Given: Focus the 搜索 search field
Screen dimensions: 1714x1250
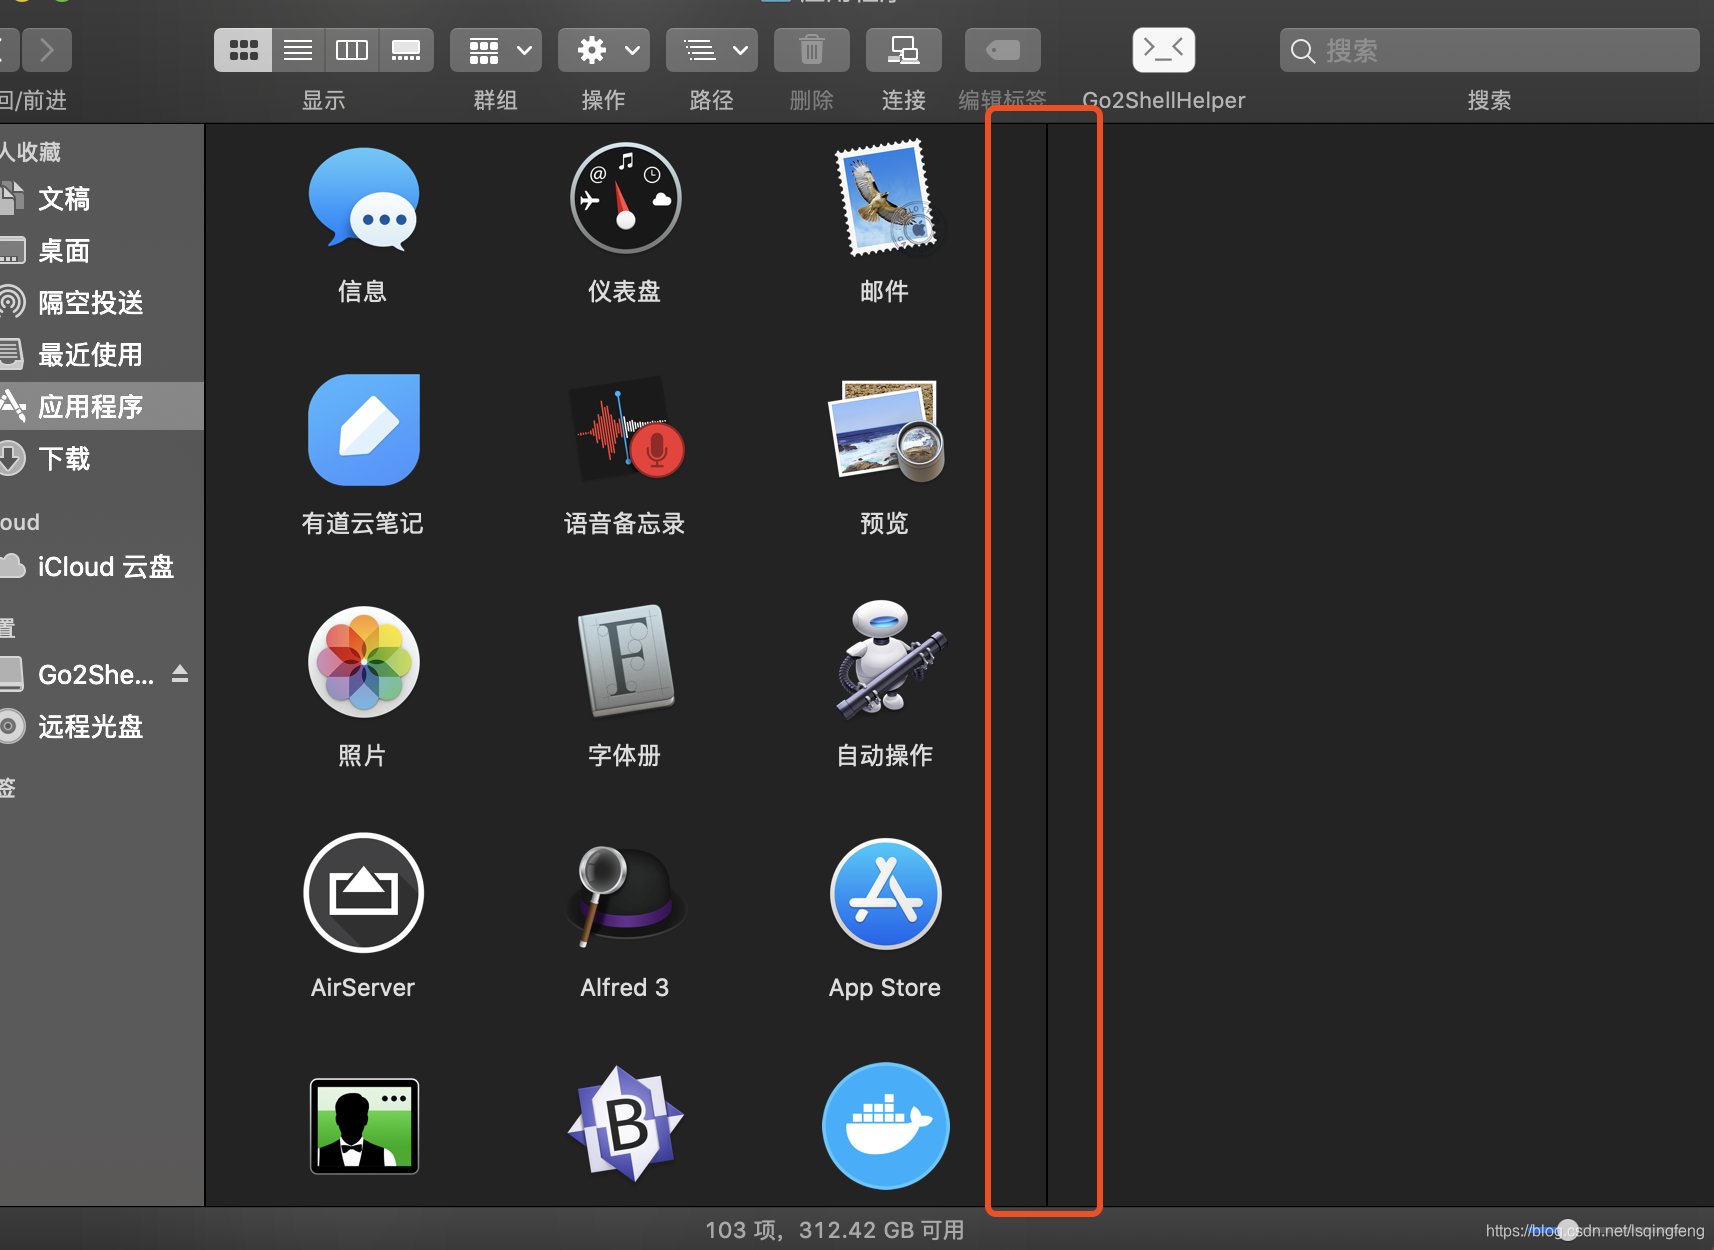Looking at the screenshot, I should [1490, 50].
